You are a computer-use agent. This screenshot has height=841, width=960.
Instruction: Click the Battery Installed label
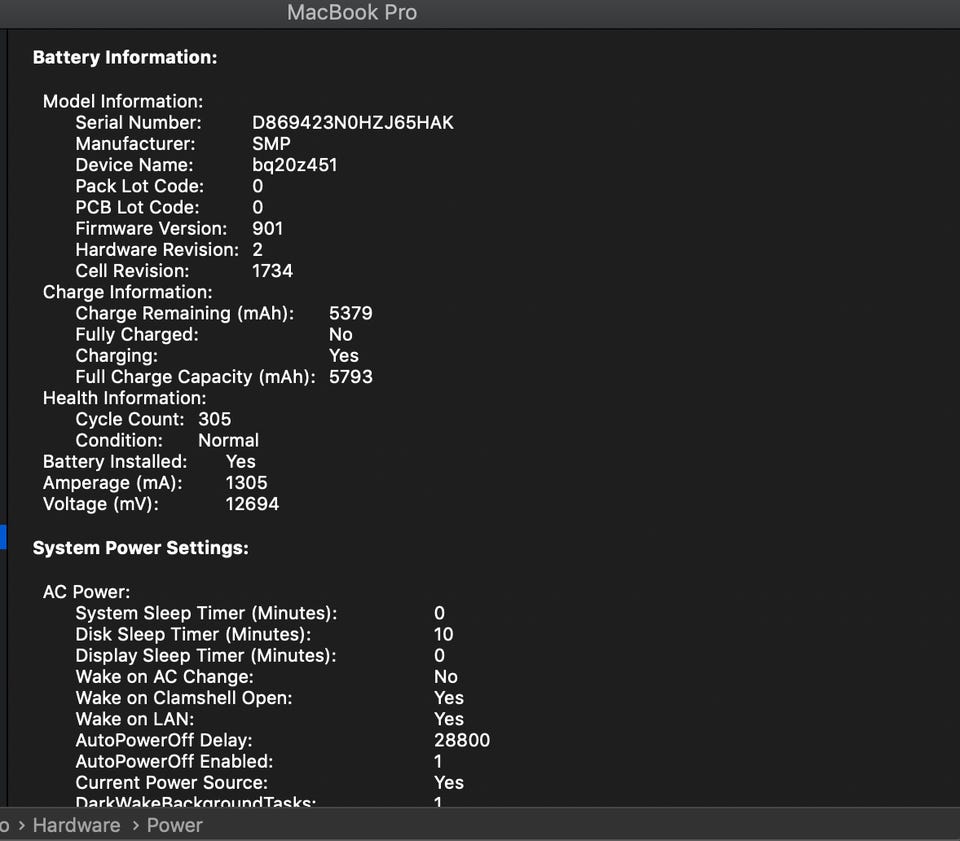(x=115, y=462)
